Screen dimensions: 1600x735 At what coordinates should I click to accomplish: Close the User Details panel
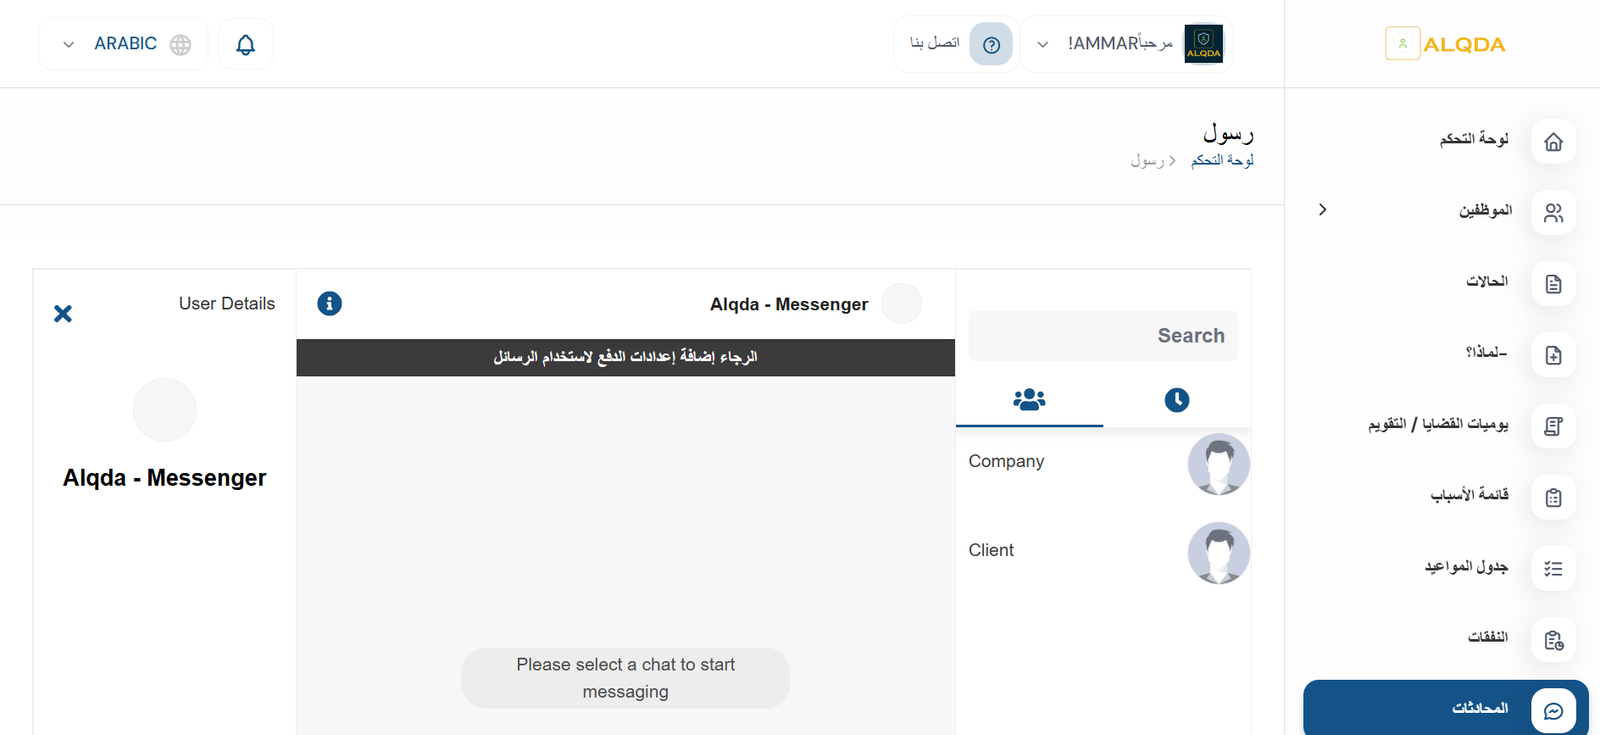(x=63, y=314)
